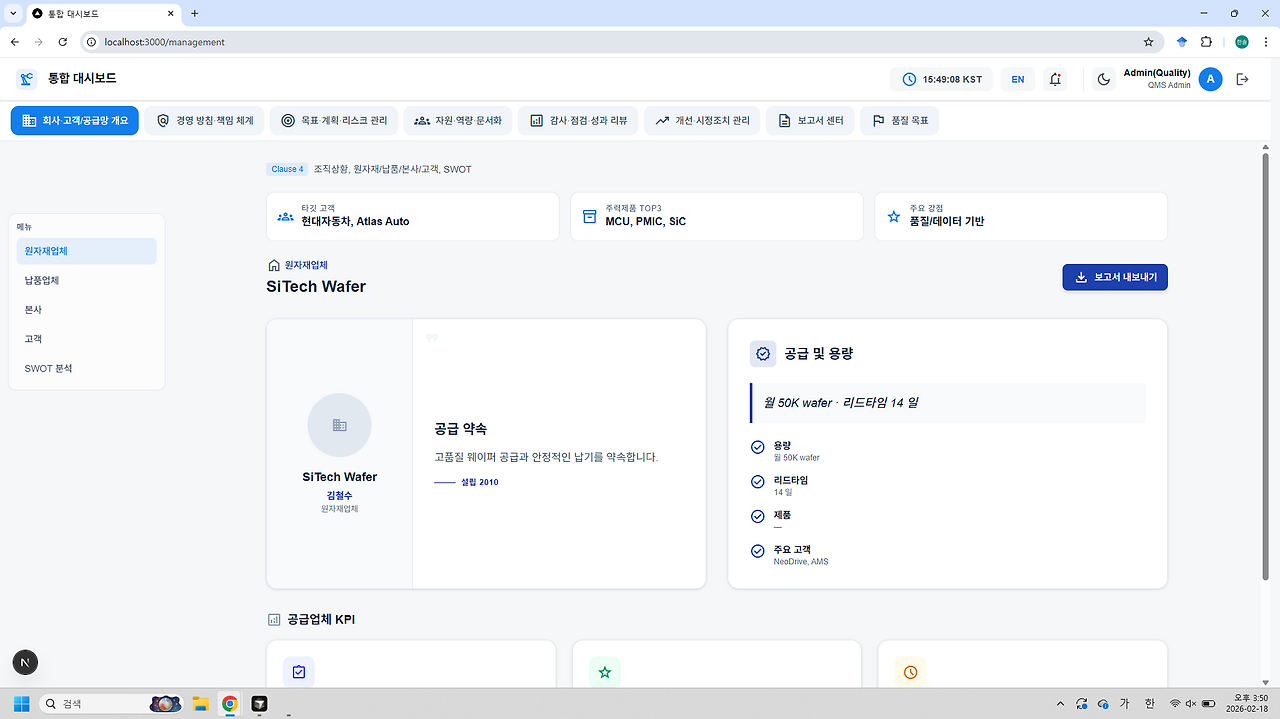This screenshot has height=719, width=1280.
Task: Click the Clause 4 badge
Action: 287,169
